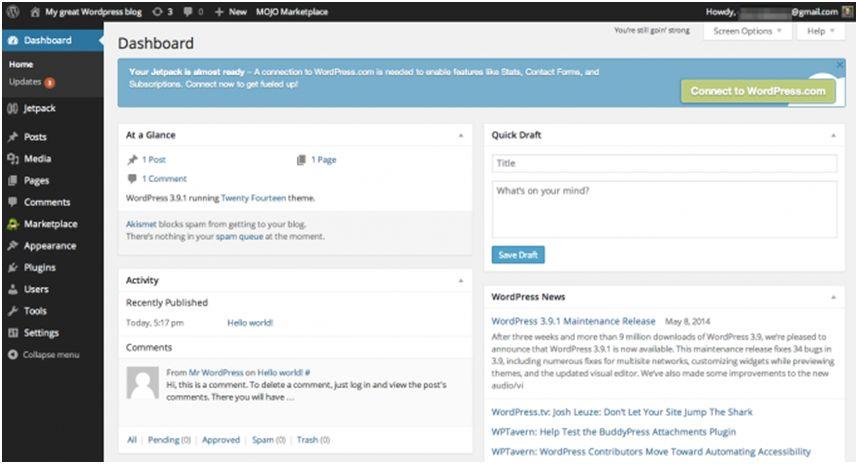Click Connect to WordPress.com button
Viewport: 858px width, 464px height.
tap(758, 91)
